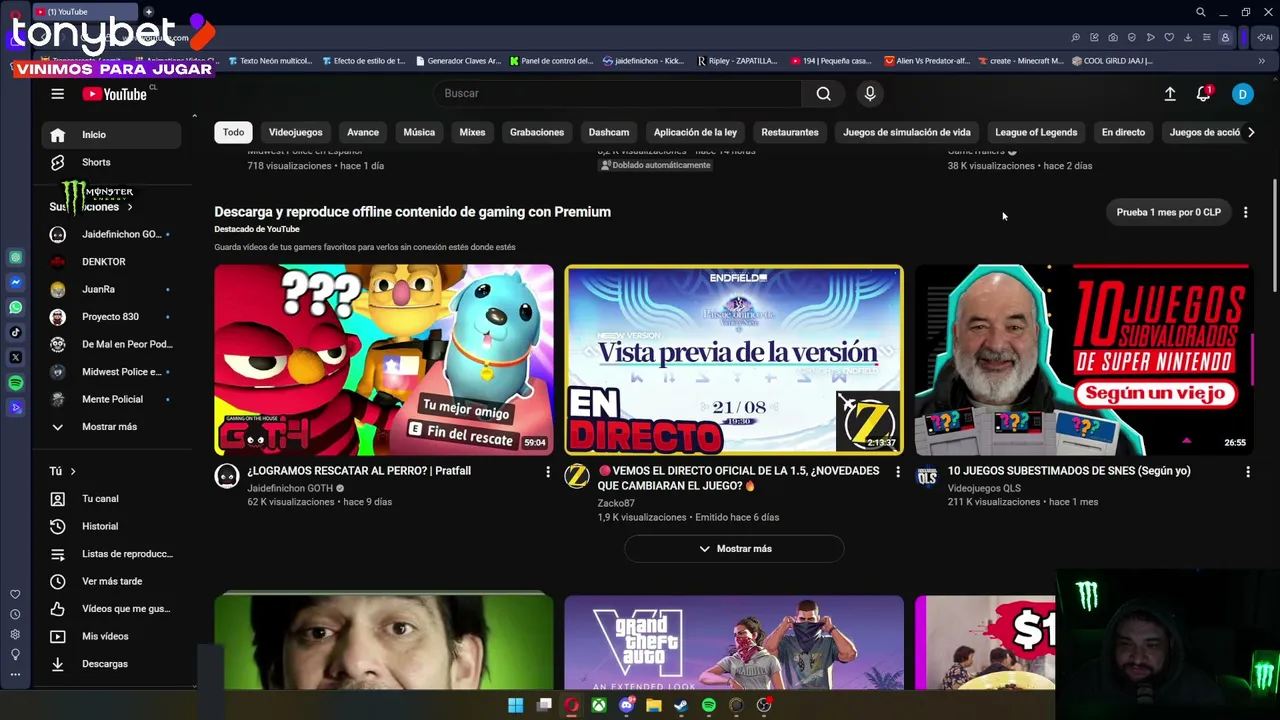This screenshot has width=1280, height=720.
Task: Open Spotify in the Opera sidebar
Action: tap(15, 383)
